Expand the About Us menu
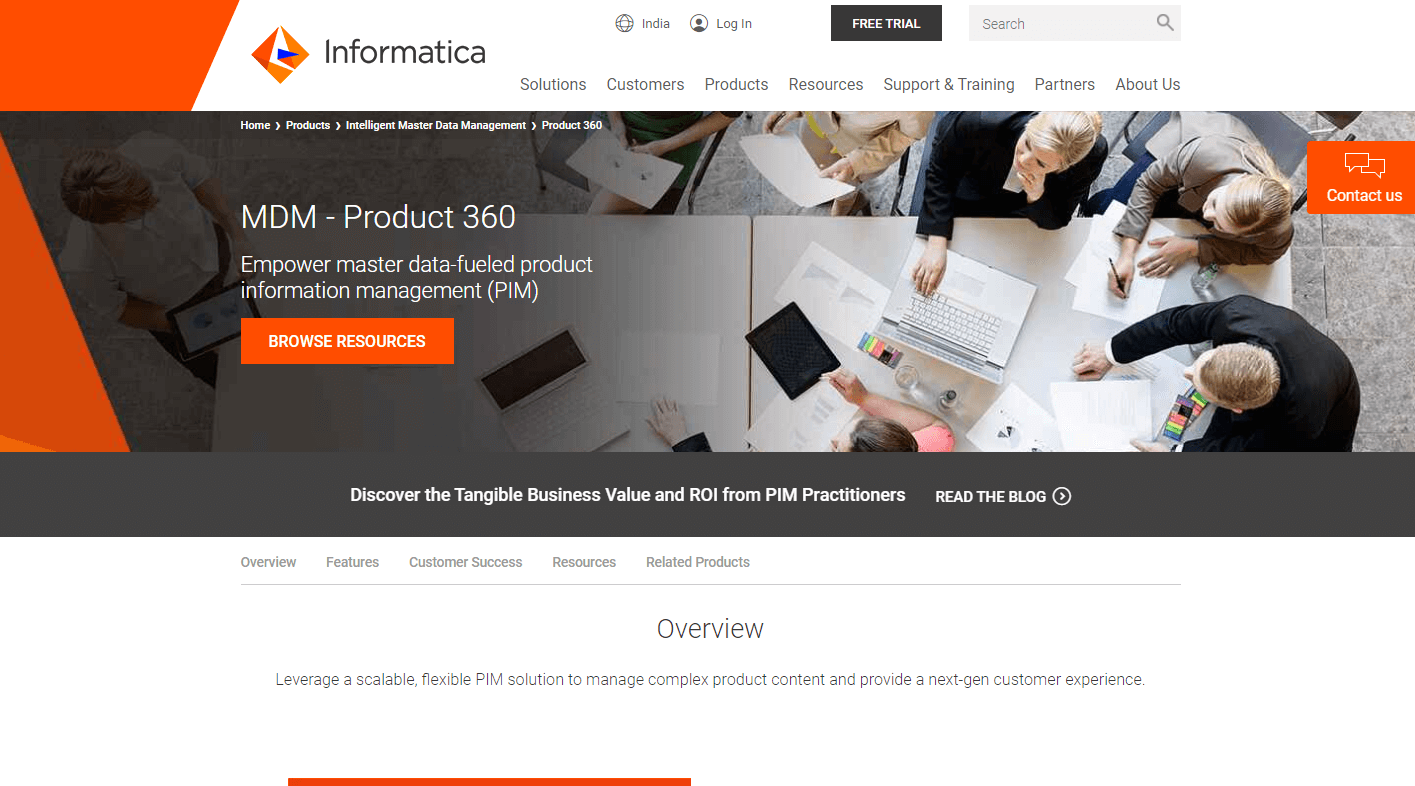 coord(1148,84)
